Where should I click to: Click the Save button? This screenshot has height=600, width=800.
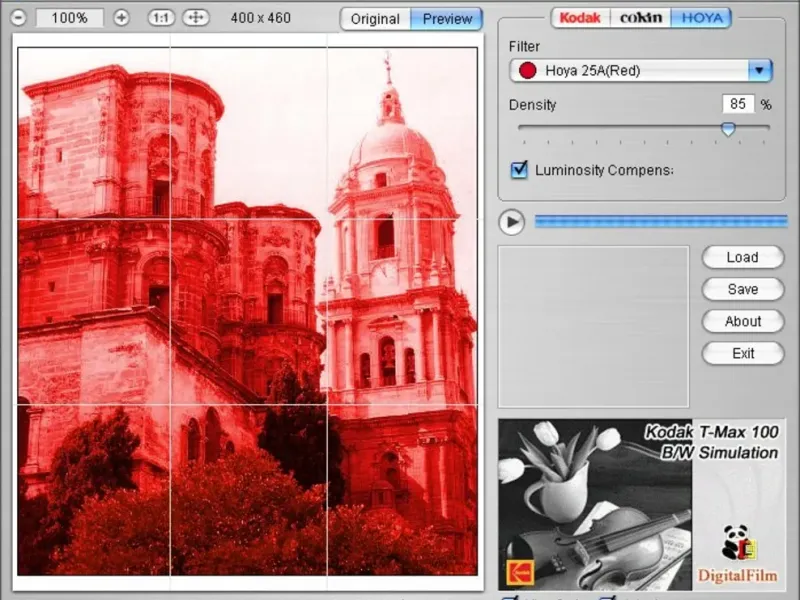(742, 289)
